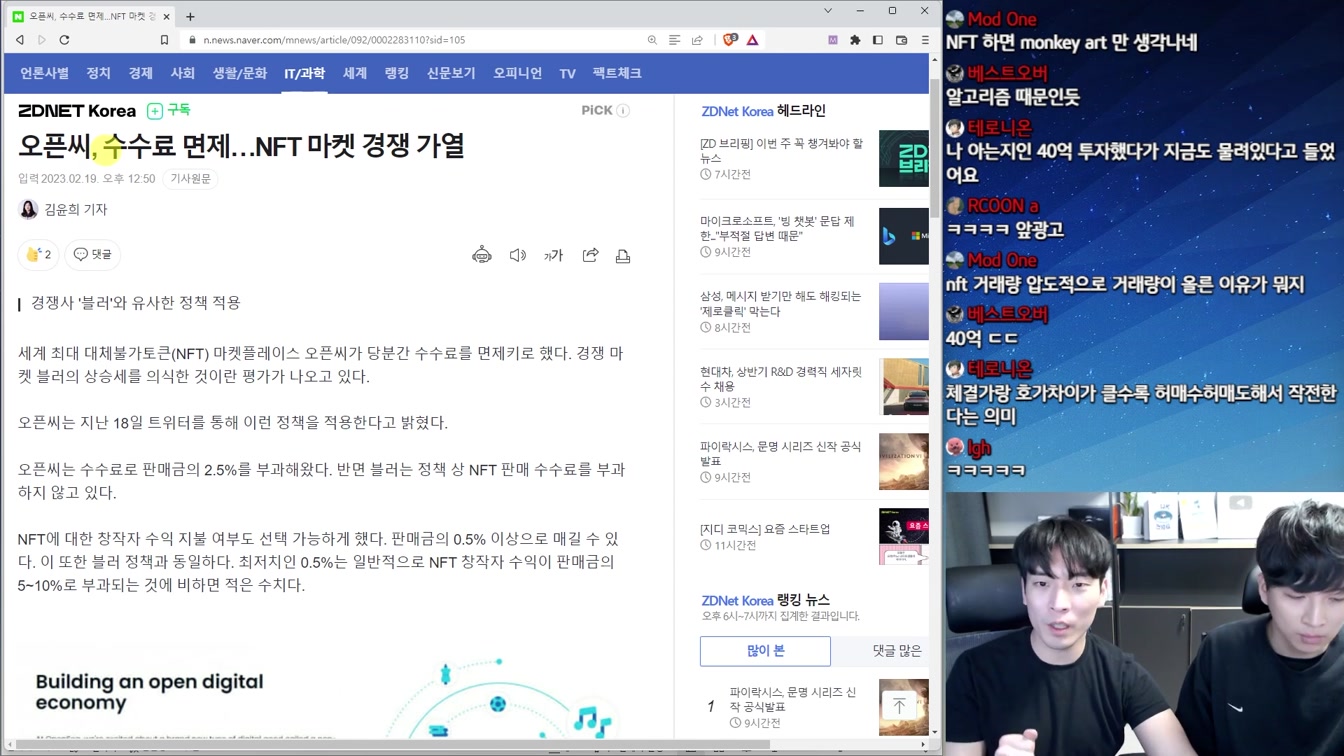The width and height of the screenshot is (1344, 756).
Task: Share the article via share icon
Action: (590, 255)
